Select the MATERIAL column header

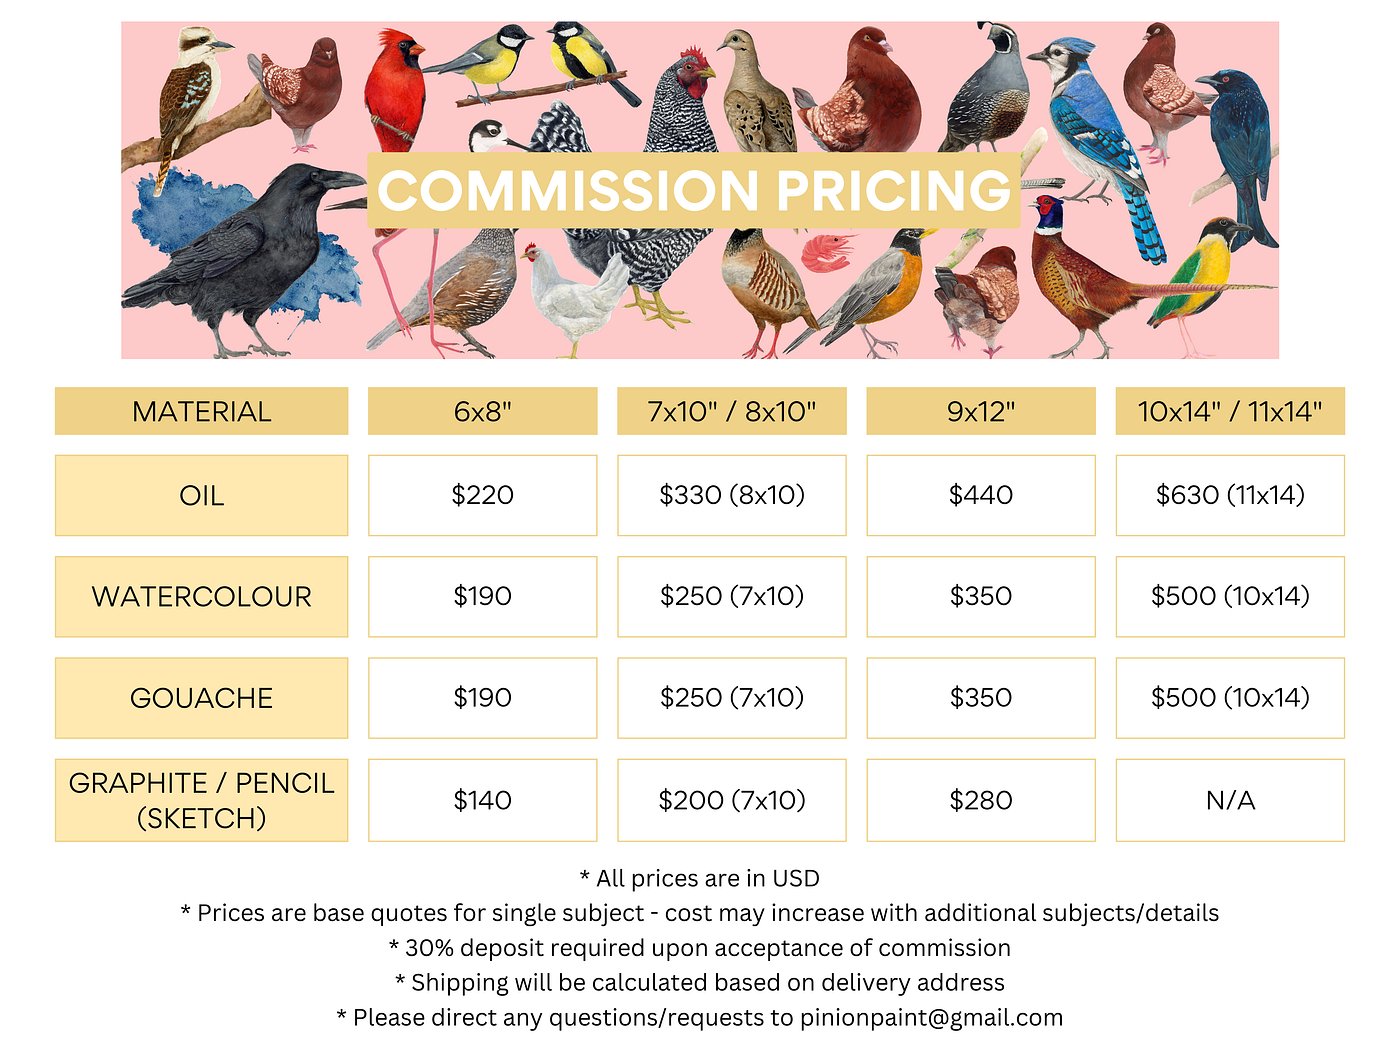click(x=201, y=411)
